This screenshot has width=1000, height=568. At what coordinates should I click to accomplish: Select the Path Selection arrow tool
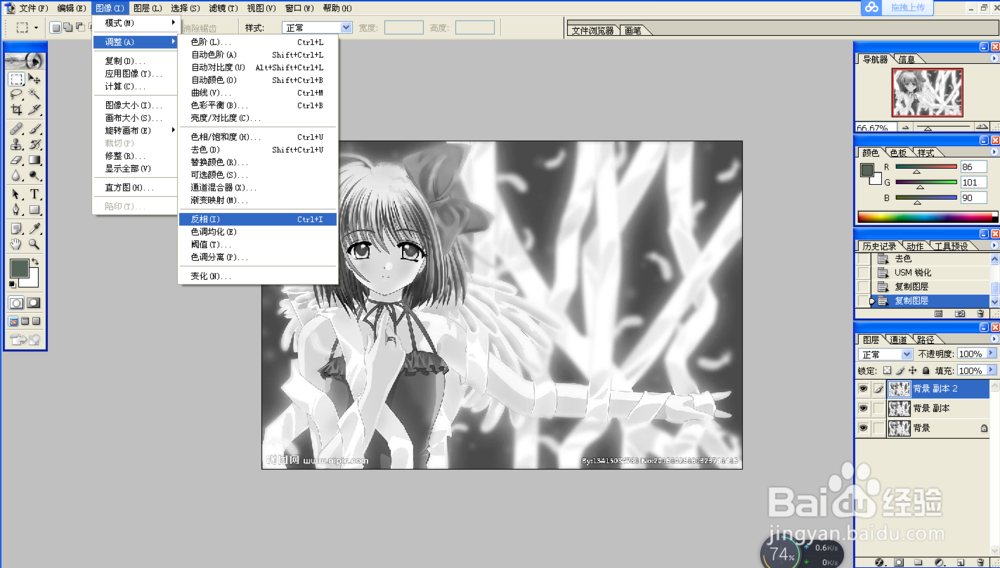pyautogui.click(x=17, y=194)
